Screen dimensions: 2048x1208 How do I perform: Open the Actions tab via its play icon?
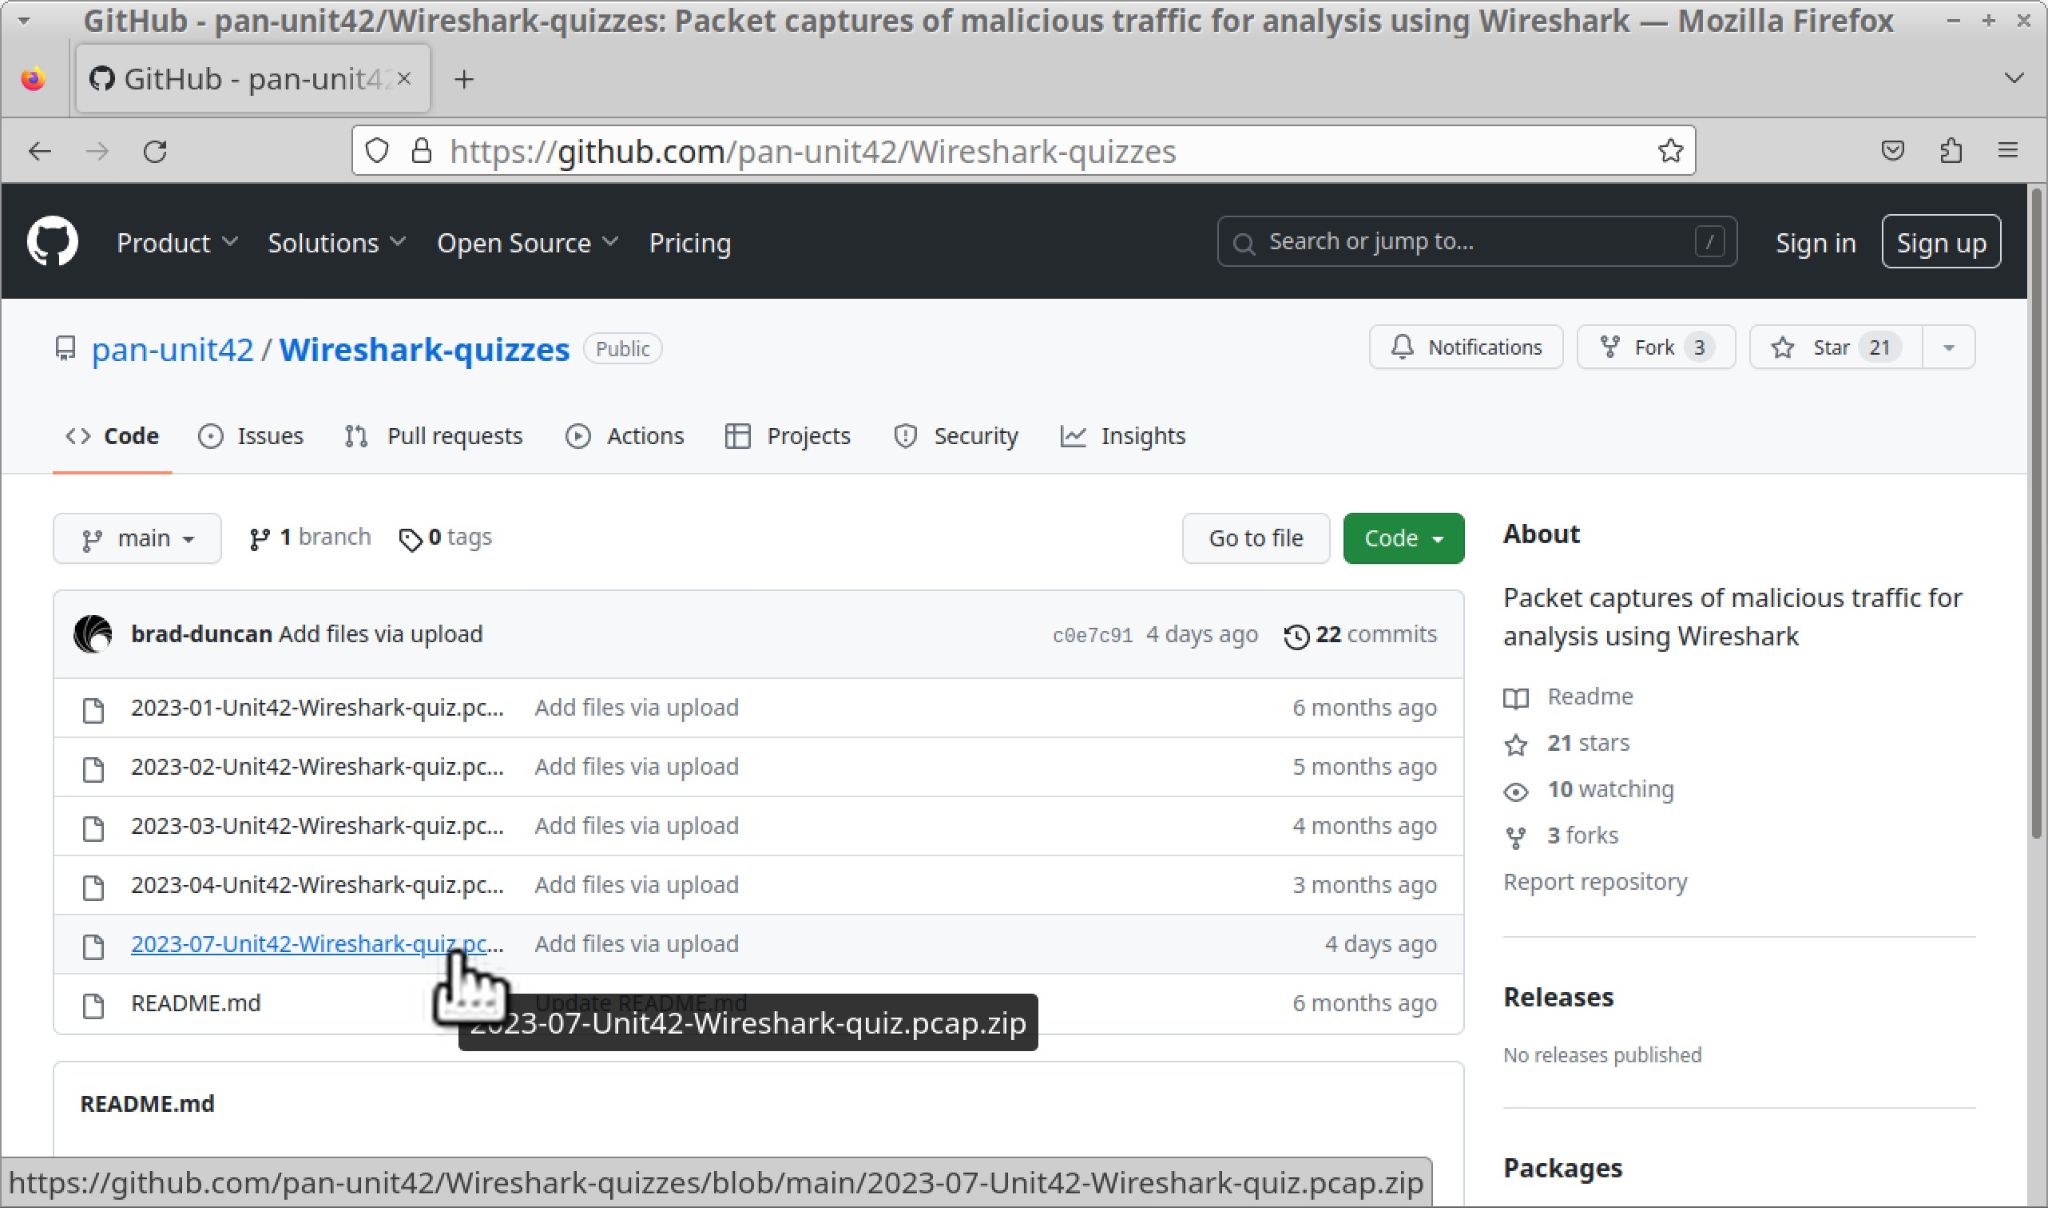click(577, 436)
